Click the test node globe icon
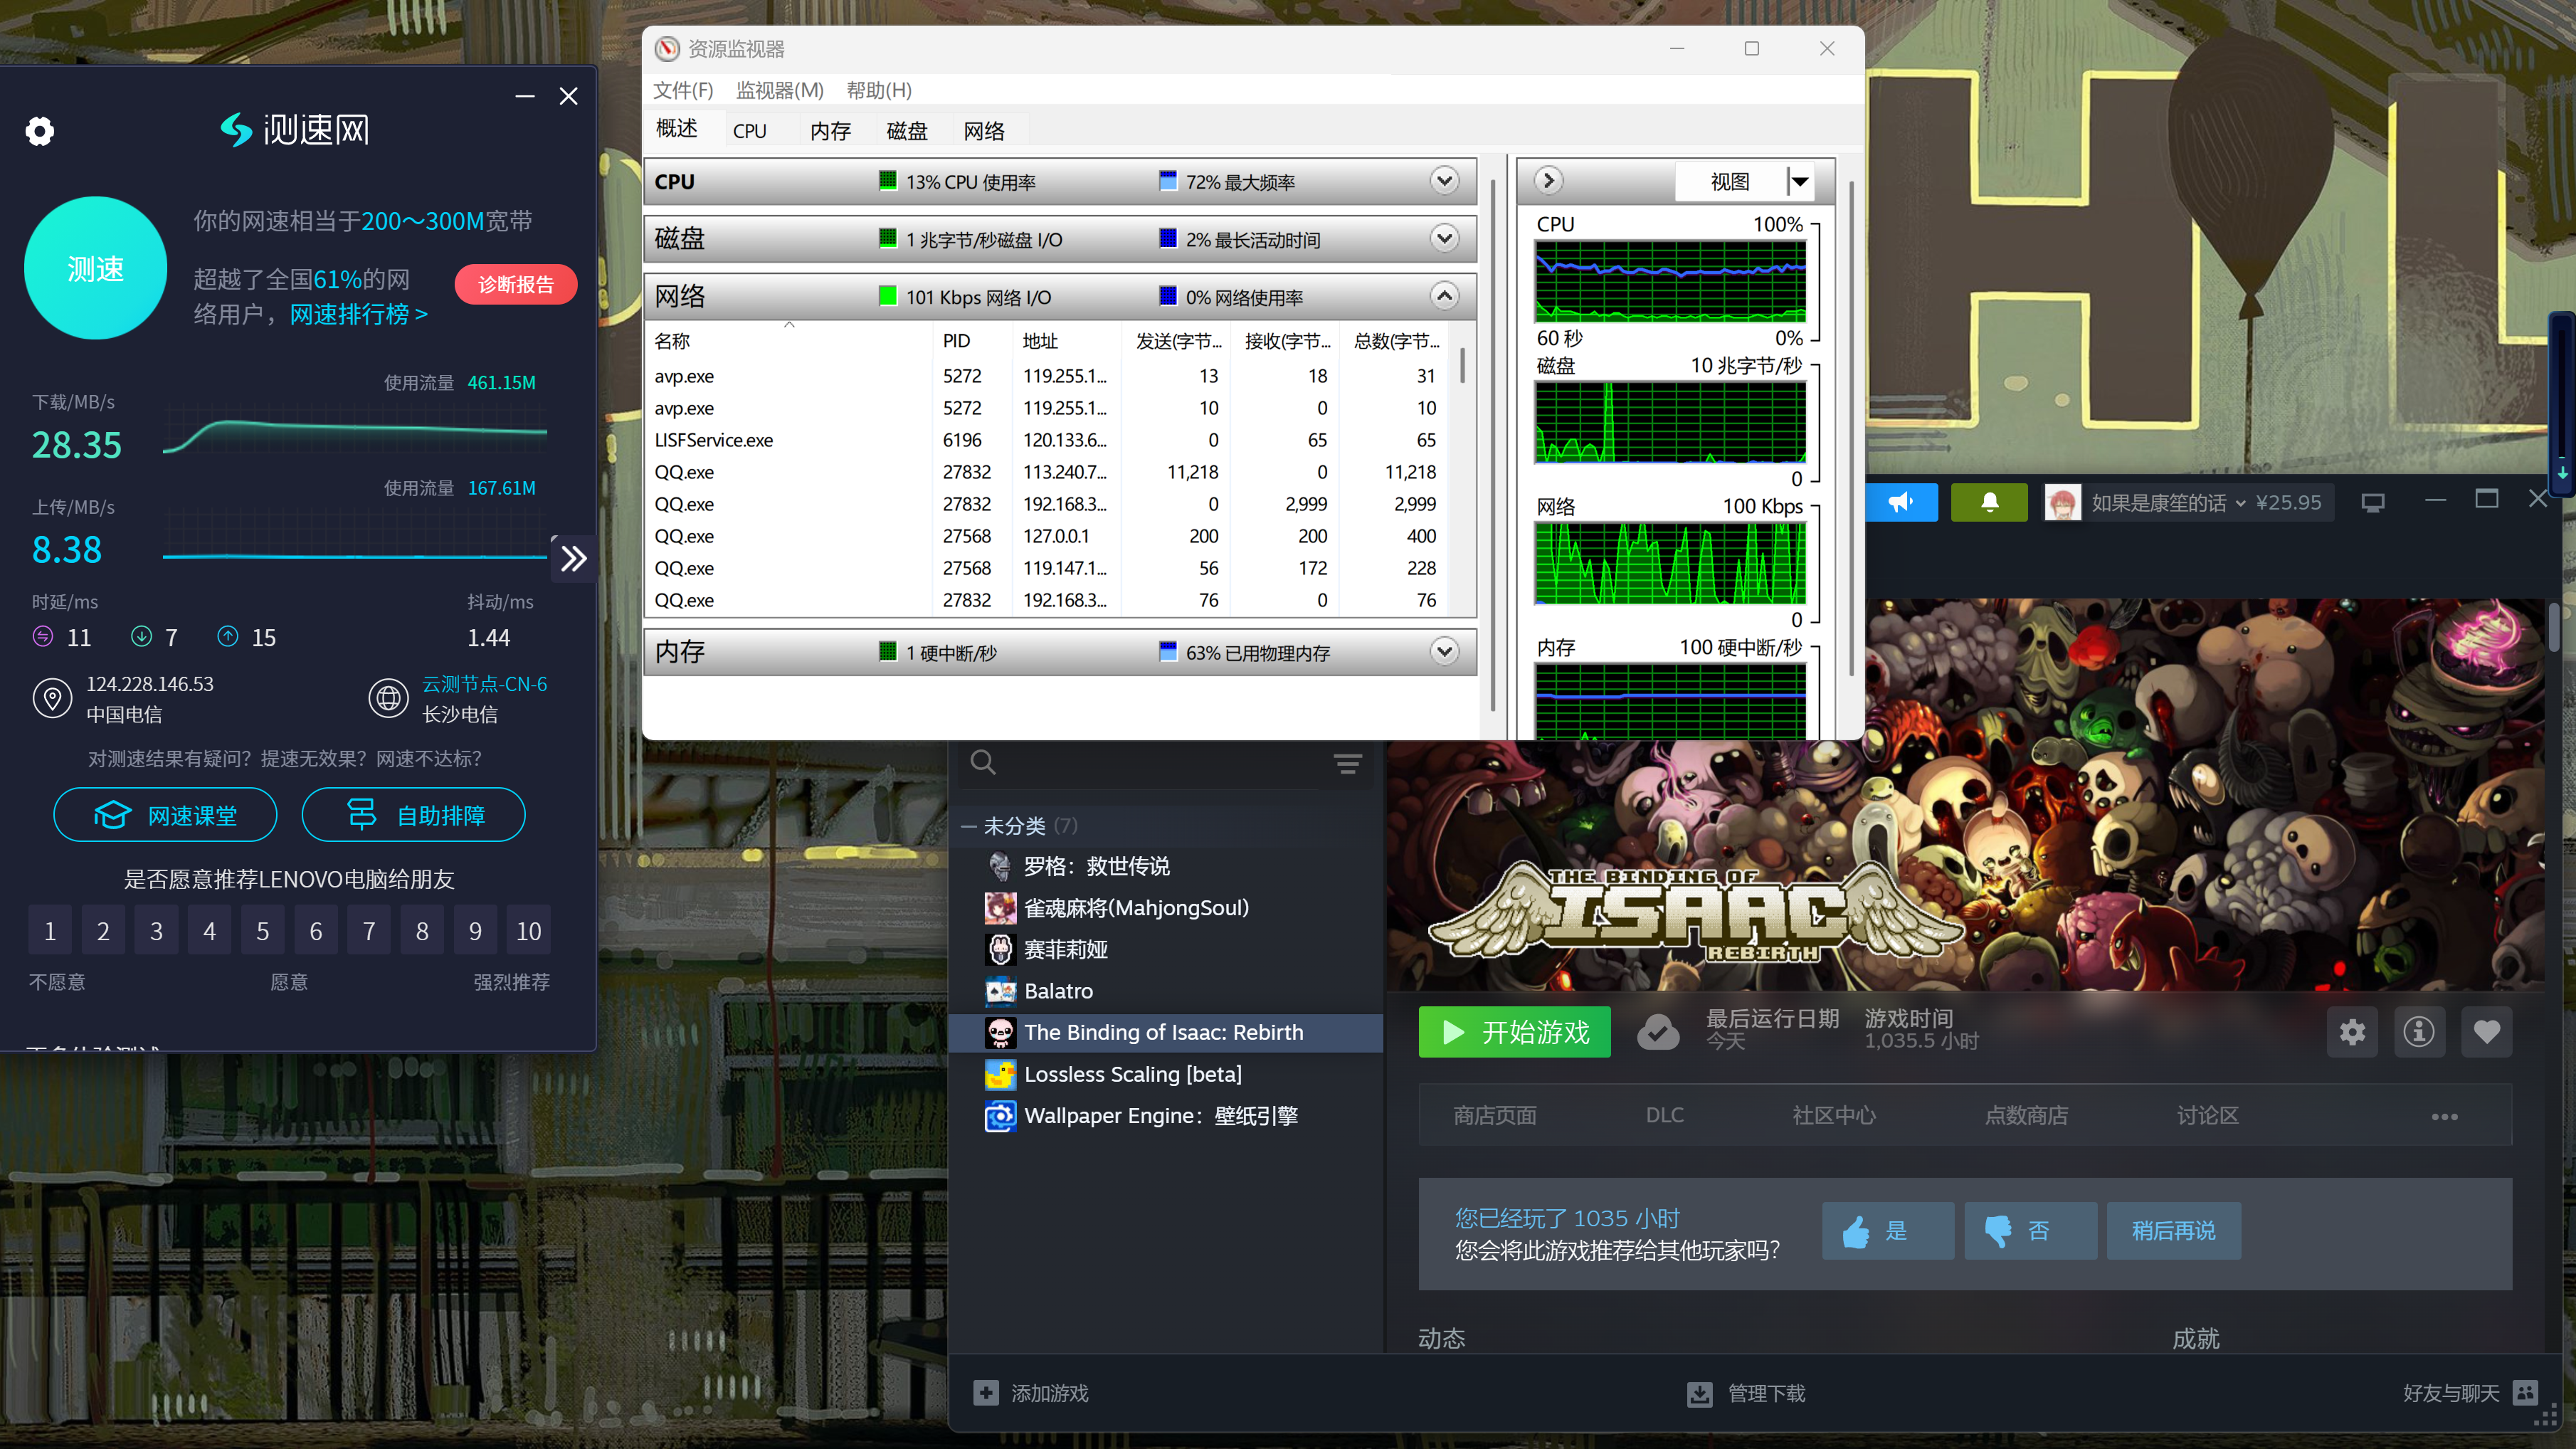This screenshot has width=2576, height=1449. tap(388, 698)
